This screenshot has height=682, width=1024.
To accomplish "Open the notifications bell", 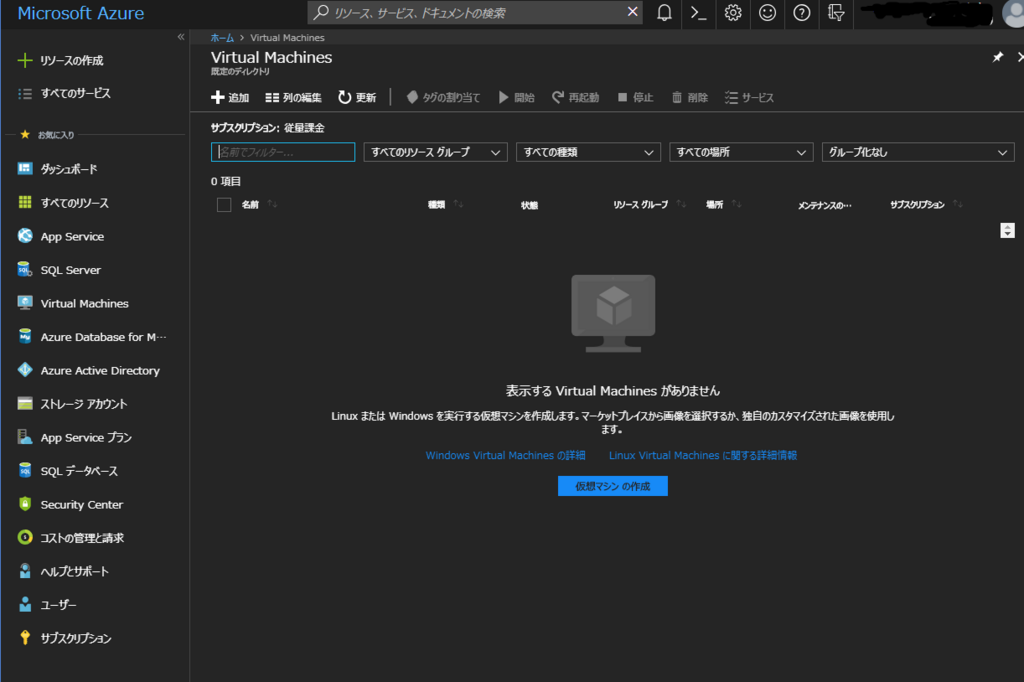I will coord(663,14).
